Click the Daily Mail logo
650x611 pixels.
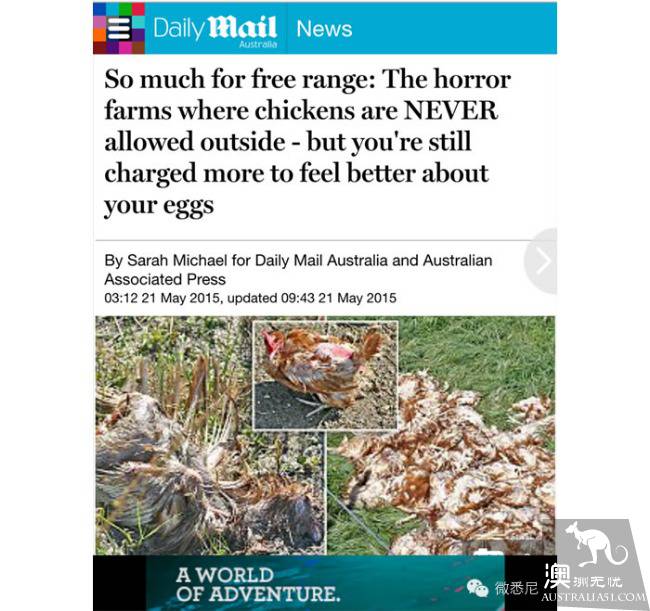click(215, 28)
